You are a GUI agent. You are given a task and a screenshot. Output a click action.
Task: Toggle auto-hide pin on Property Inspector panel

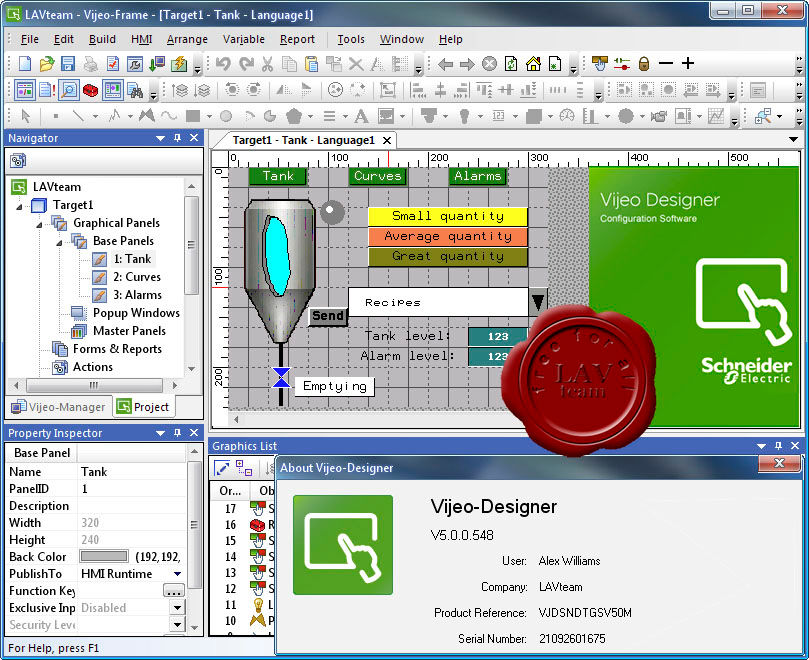(177, 432)
